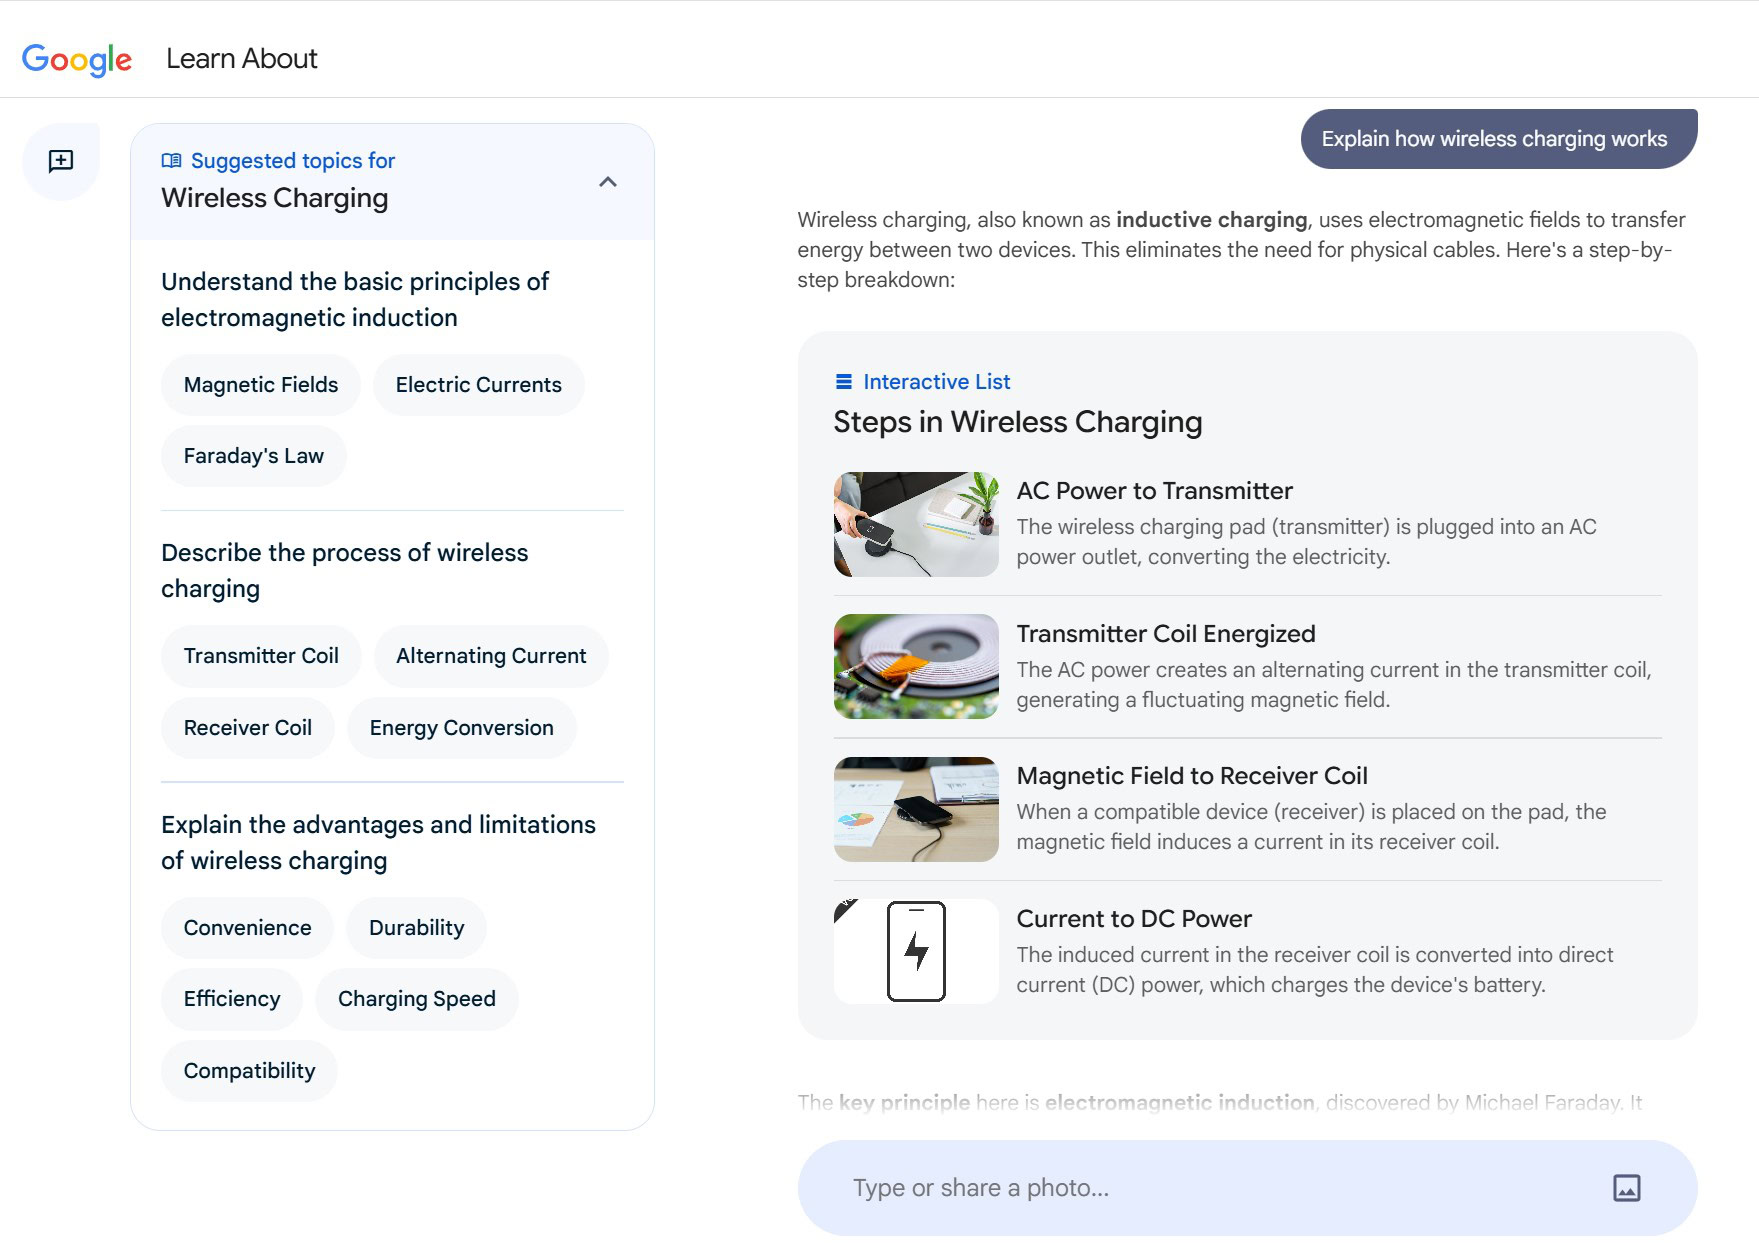This screenshot has height=1243, width=1759.
Task: Select the Energy Conversion chip
Action: 461,728
